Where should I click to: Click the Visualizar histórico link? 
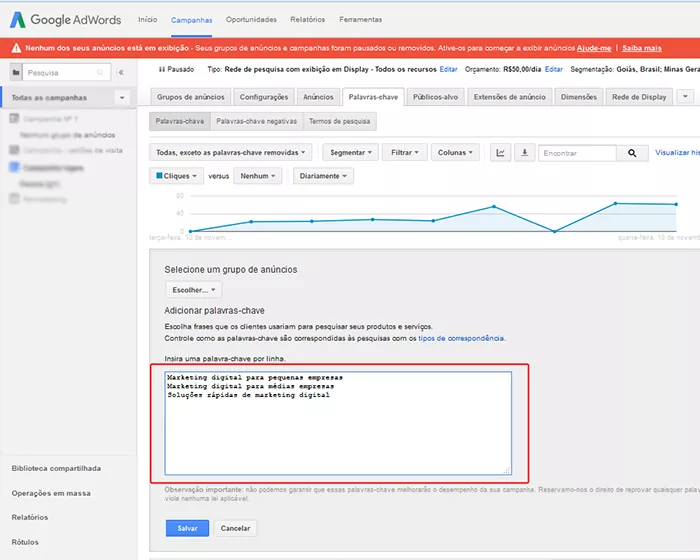tap(677, 153)
